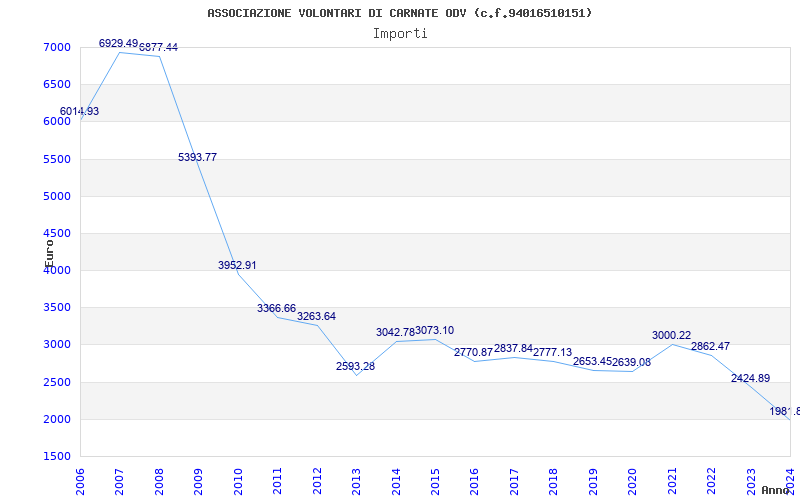Click the 2009 year label
The height and width of the screenshot is (500, 800).
tap(198, 481)
